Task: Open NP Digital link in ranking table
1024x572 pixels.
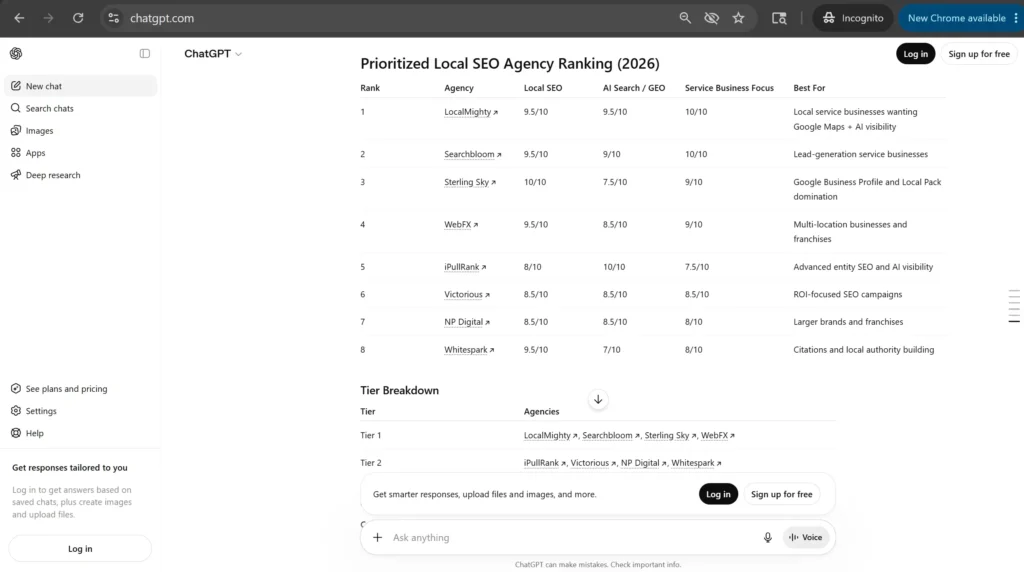Action: (467, 322)
